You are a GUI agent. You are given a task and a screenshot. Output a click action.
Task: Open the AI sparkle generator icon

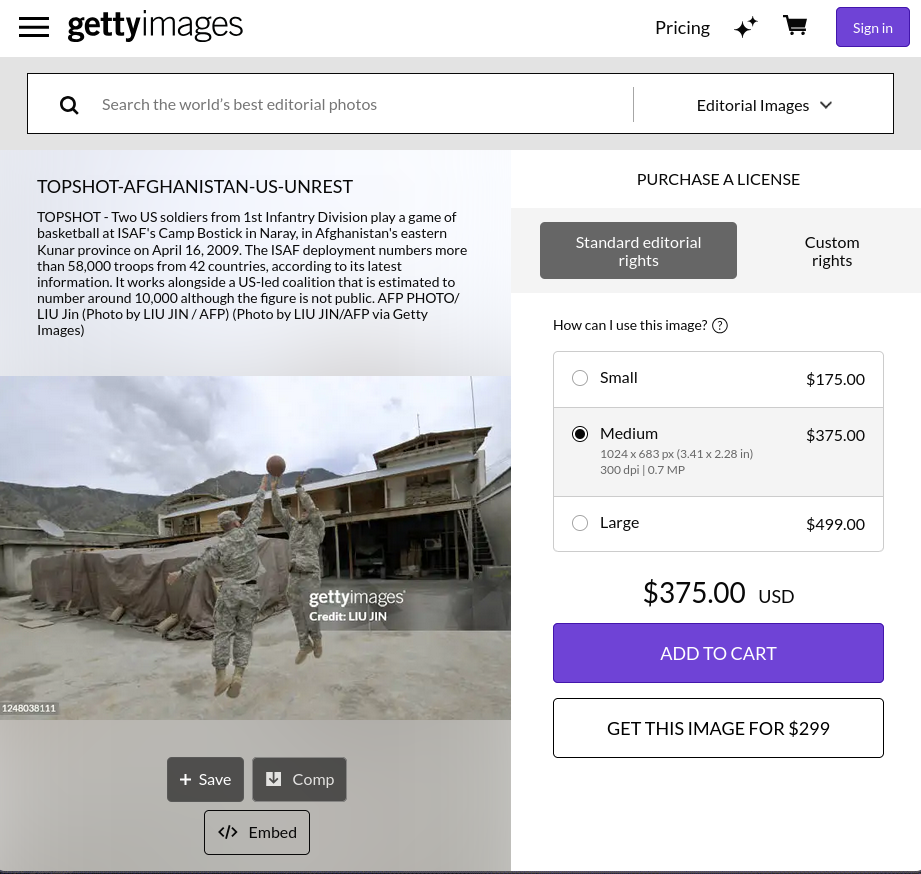click(x=745, y=27)
